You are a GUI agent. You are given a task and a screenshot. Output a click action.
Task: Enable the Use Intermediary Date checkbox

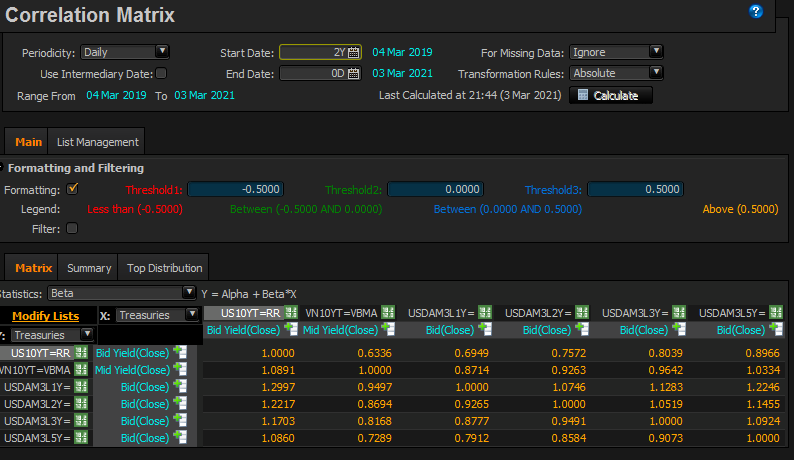pos(161,73)
